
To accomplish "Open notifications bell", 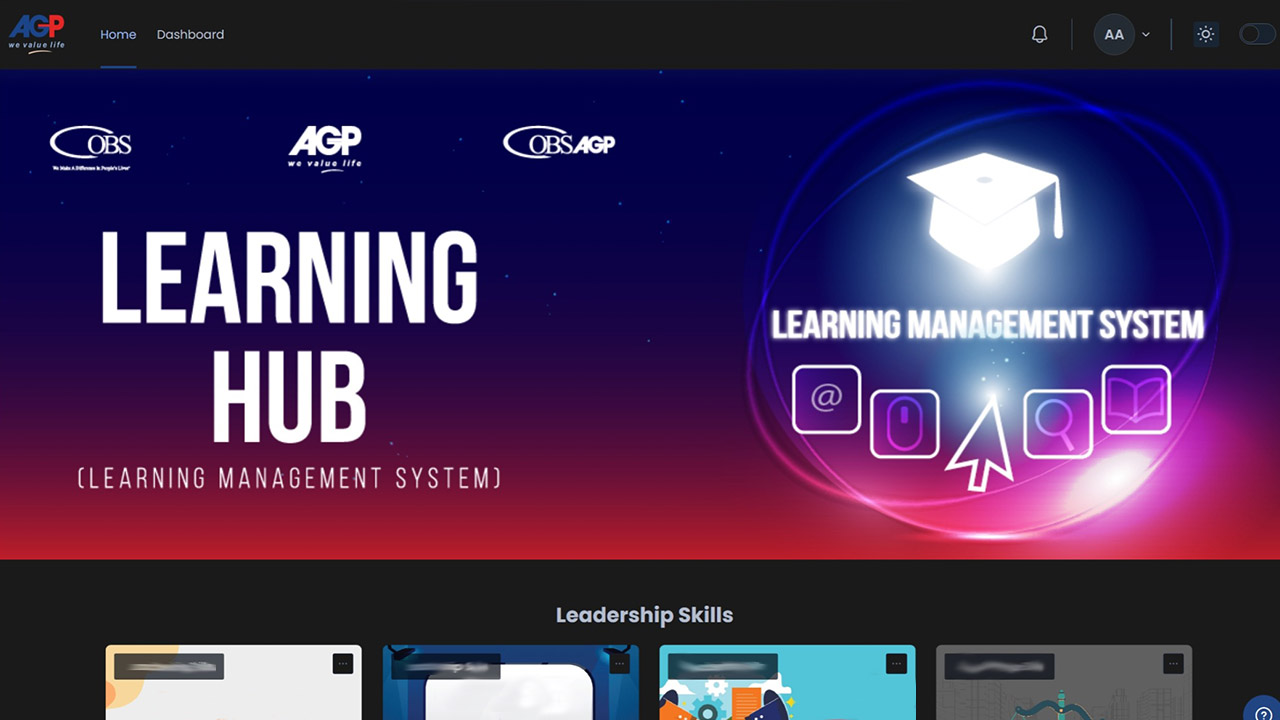I will [1040, 34].
